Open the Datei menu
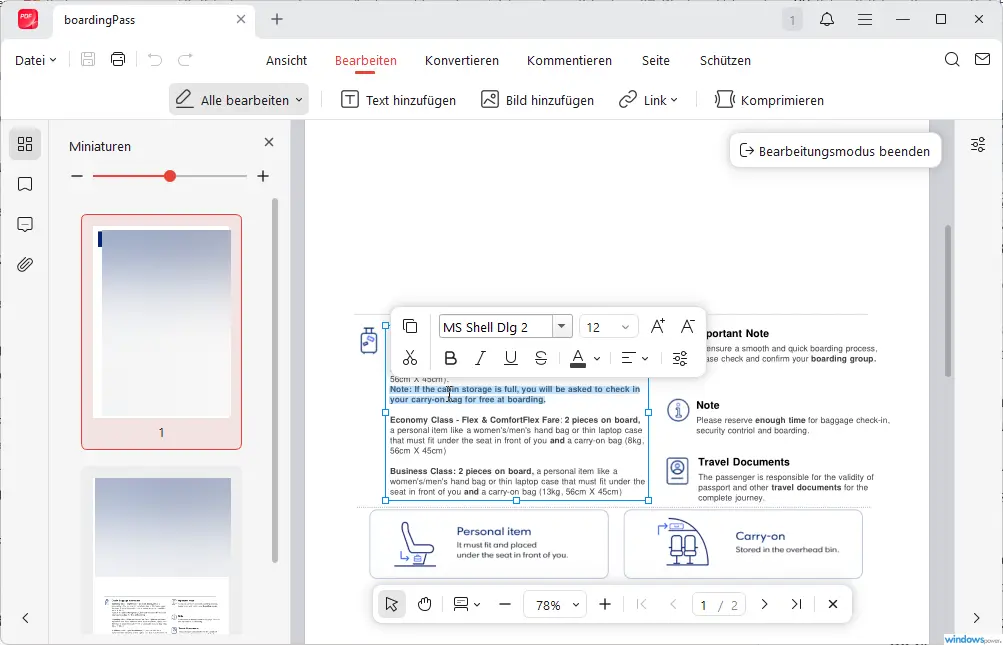The width and height of the screenshot is (1003, 645). point(33,60)
